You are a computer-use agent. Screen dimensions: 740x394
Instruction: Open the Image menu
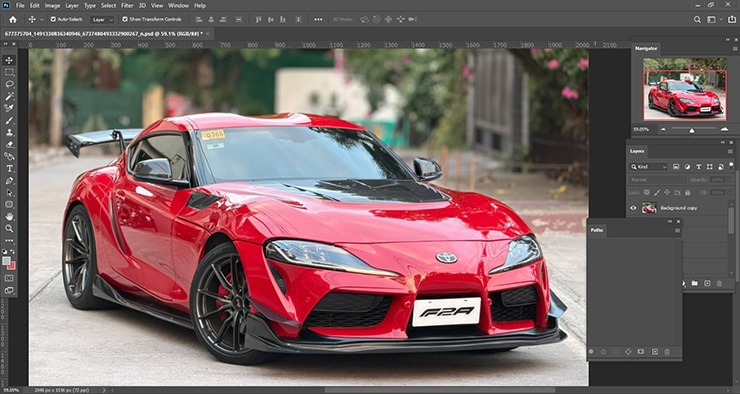tap(52, 6)
